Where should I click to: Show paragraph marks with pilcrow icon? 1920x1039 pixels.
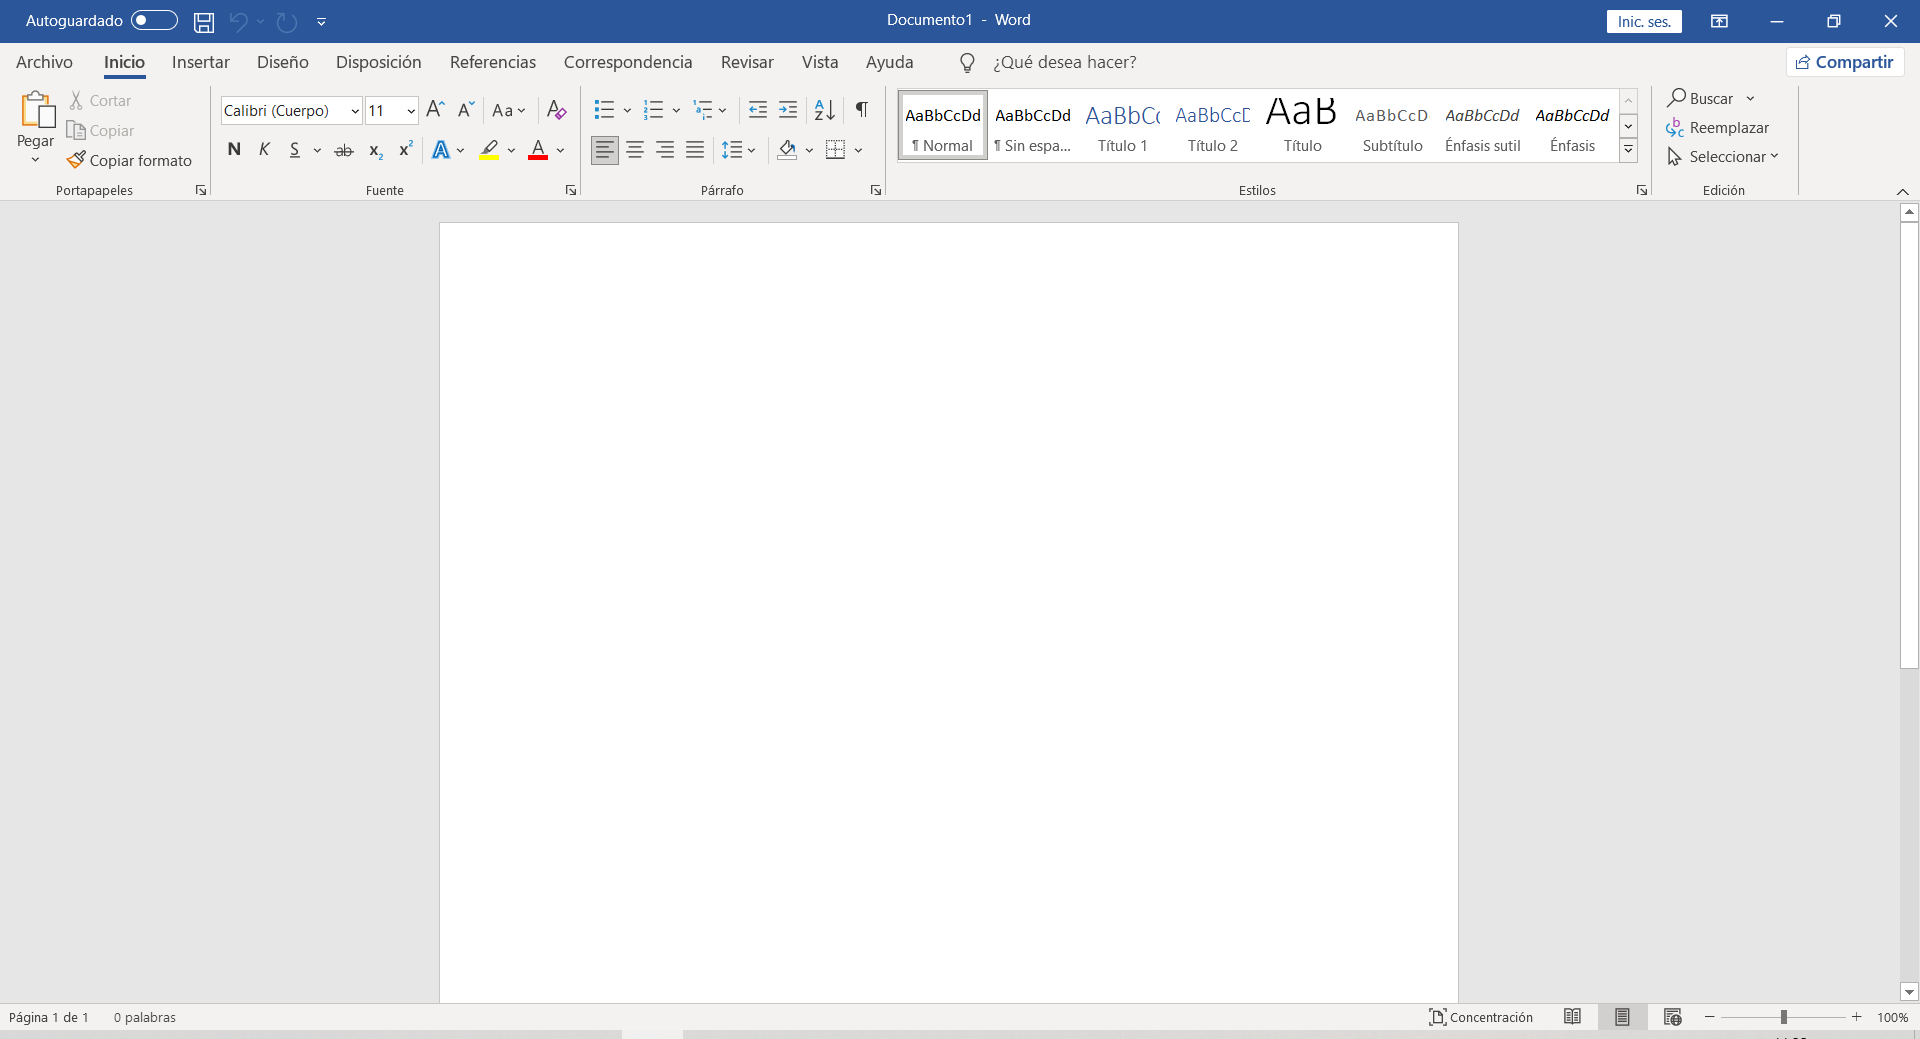861,110
